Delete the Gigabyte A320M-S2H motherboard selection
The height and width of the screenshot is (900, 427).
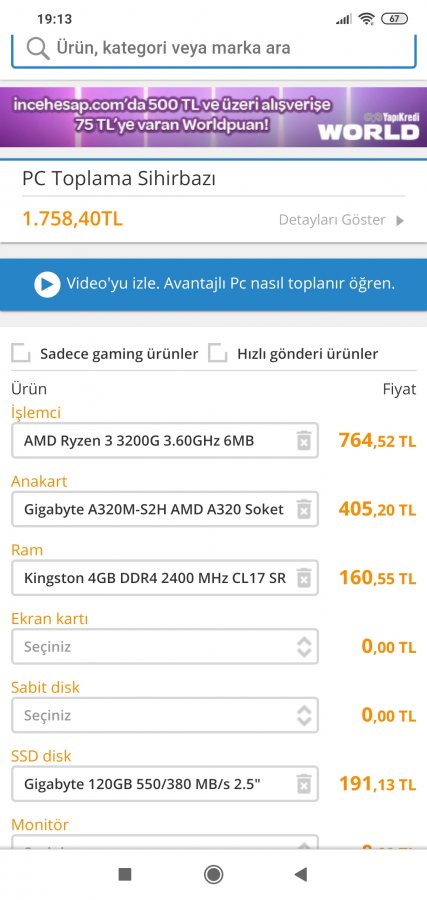click(x=304, y=509)
